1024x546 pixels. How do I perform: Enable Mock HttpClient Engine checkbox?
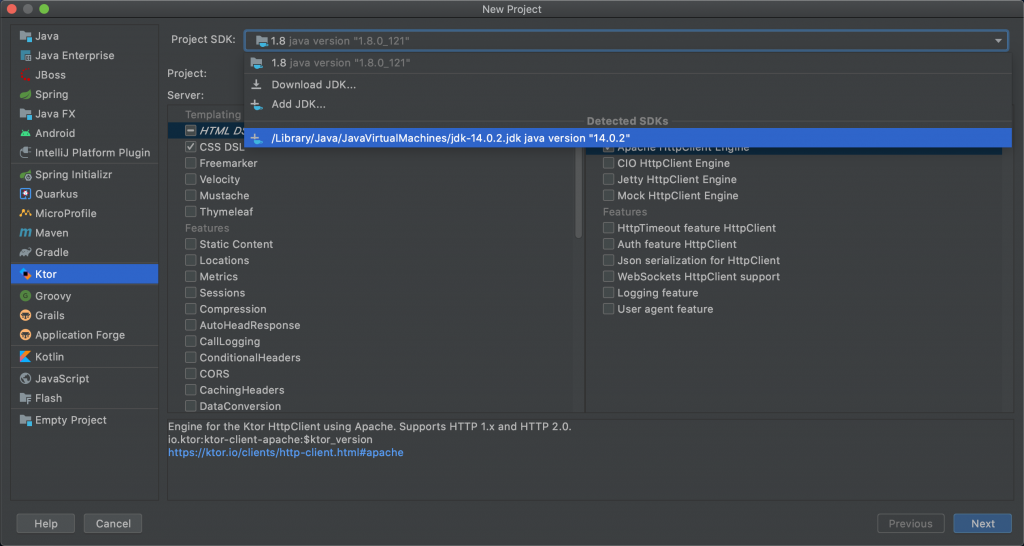(609, 195)
